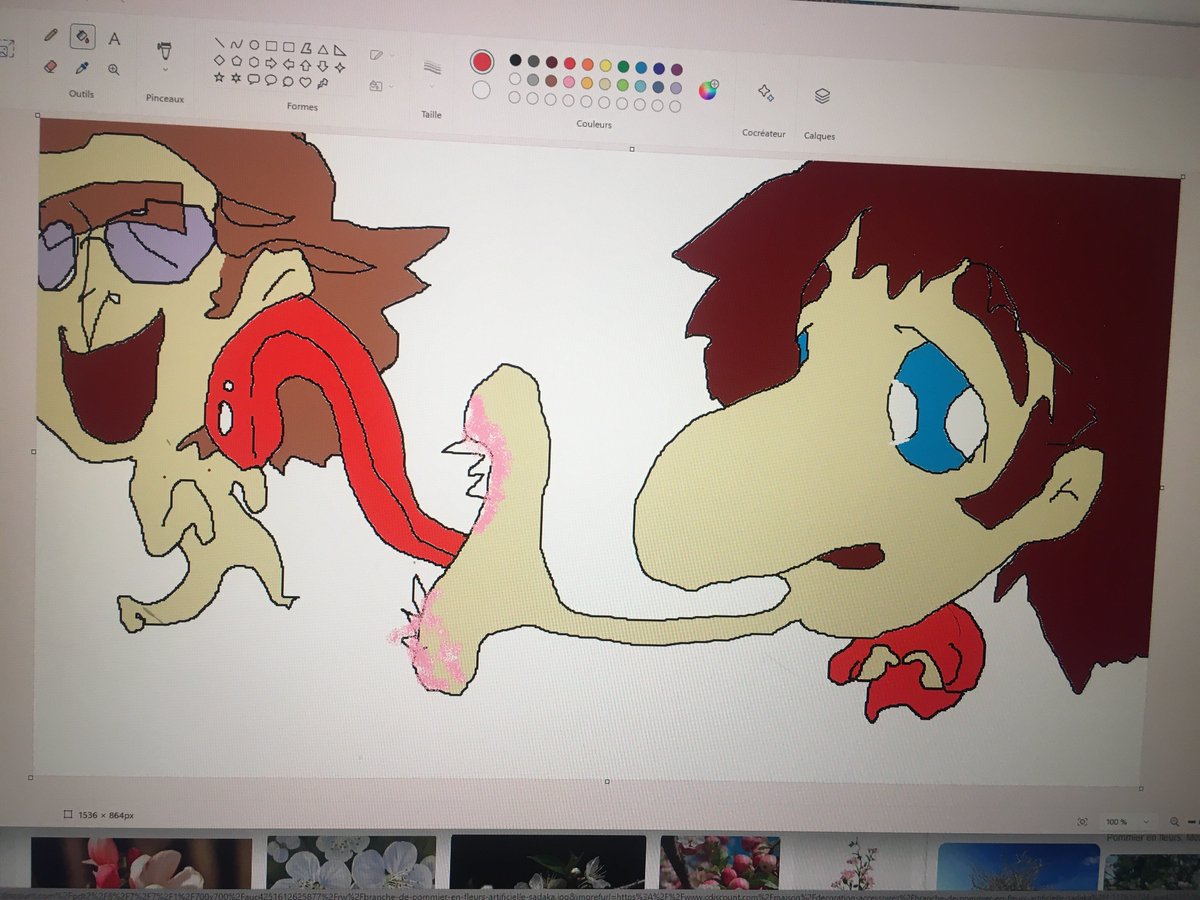The height and width of the screenshot is (900, 1200).
Task: Open white flowers thumbnail in browser behind
Action: (351, 864)
